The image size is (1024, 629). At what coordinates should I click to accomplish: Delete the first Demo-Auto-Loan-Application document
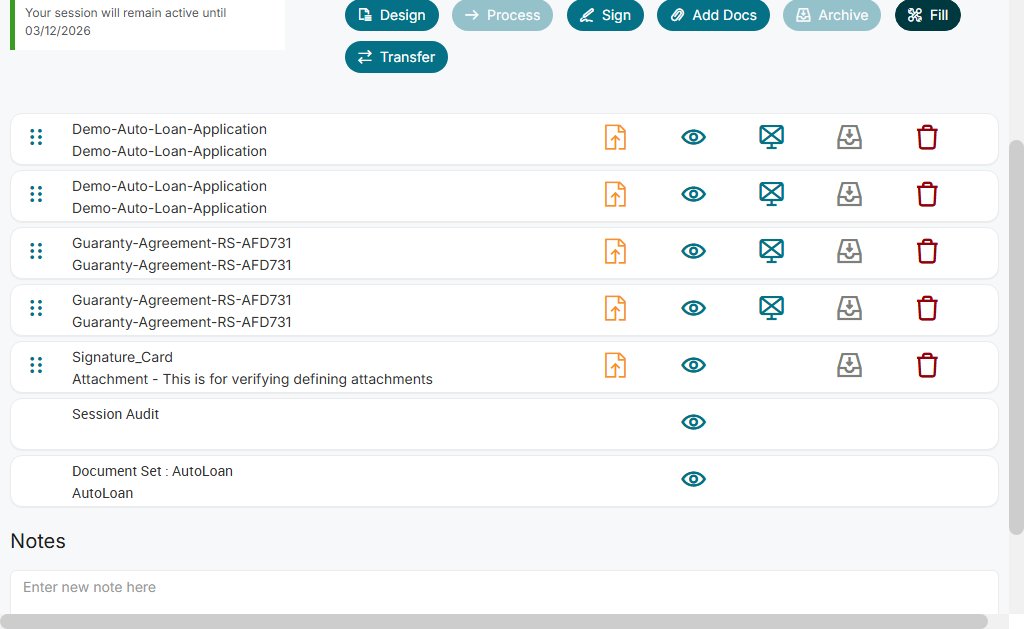(927, 137)
